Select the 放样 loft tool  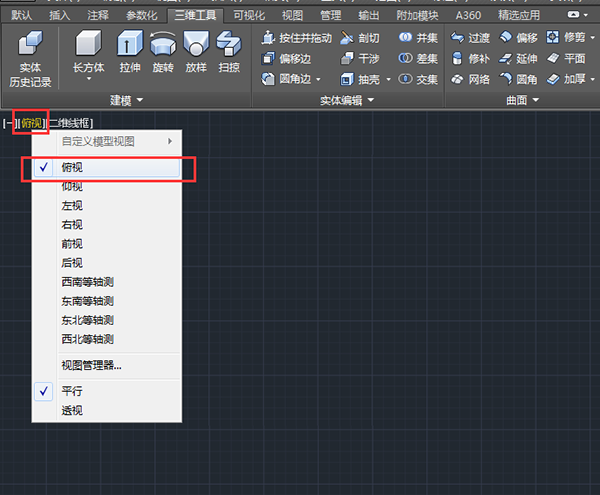196,52
